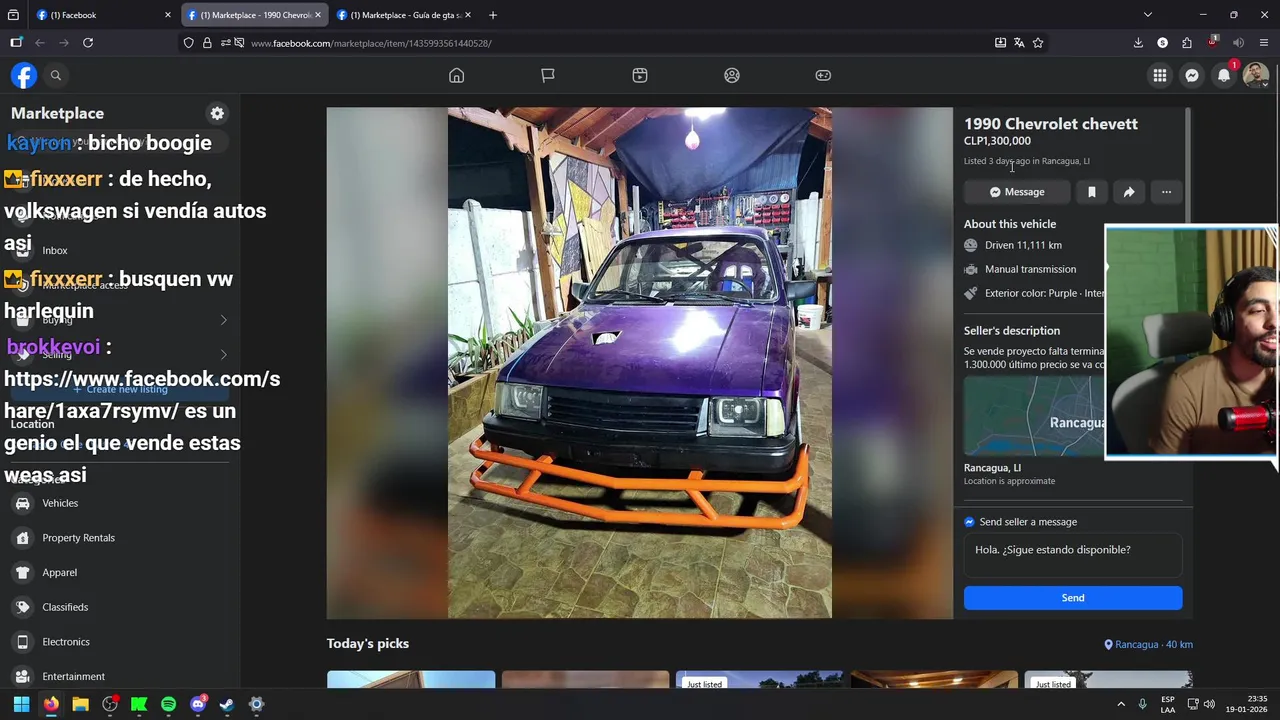Go back to the previous page
Image resolution: width=1280 pixels, height=720 pixels.
40,43
